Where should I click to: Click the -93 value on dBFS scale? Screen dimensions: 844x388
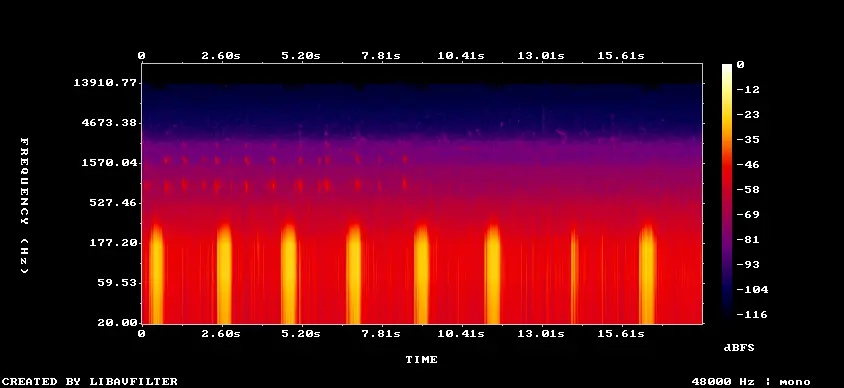[748, 264]
